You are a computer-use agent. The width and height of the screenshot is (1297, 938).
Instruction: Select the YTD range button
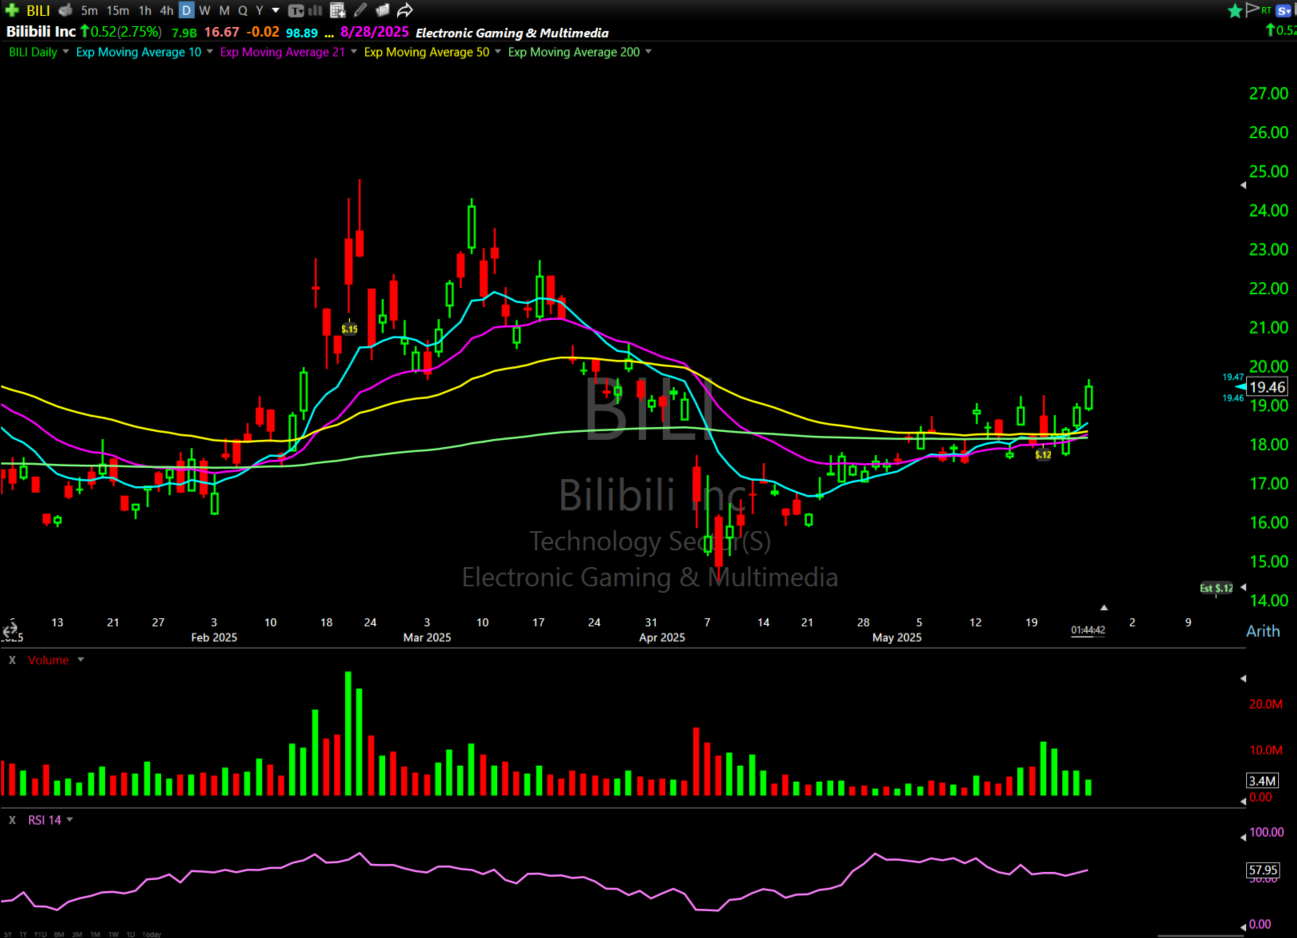pos(40,934)
